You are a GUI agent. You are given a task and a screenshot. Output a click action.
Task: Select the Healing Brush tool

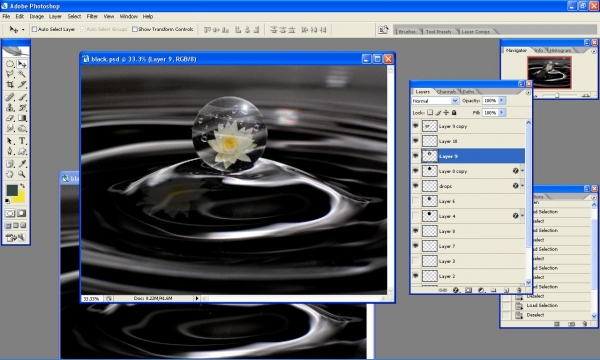pyautogui.click(x=10, y=98)
